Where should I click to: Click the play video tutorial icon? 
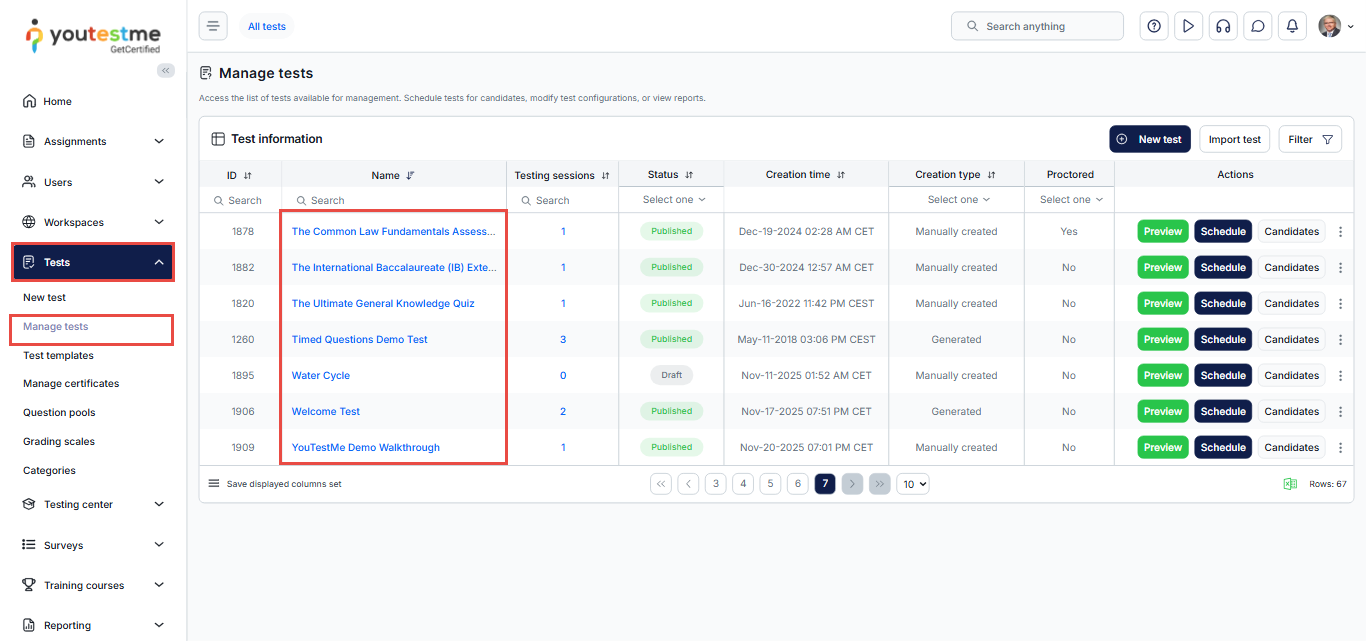1188,26
